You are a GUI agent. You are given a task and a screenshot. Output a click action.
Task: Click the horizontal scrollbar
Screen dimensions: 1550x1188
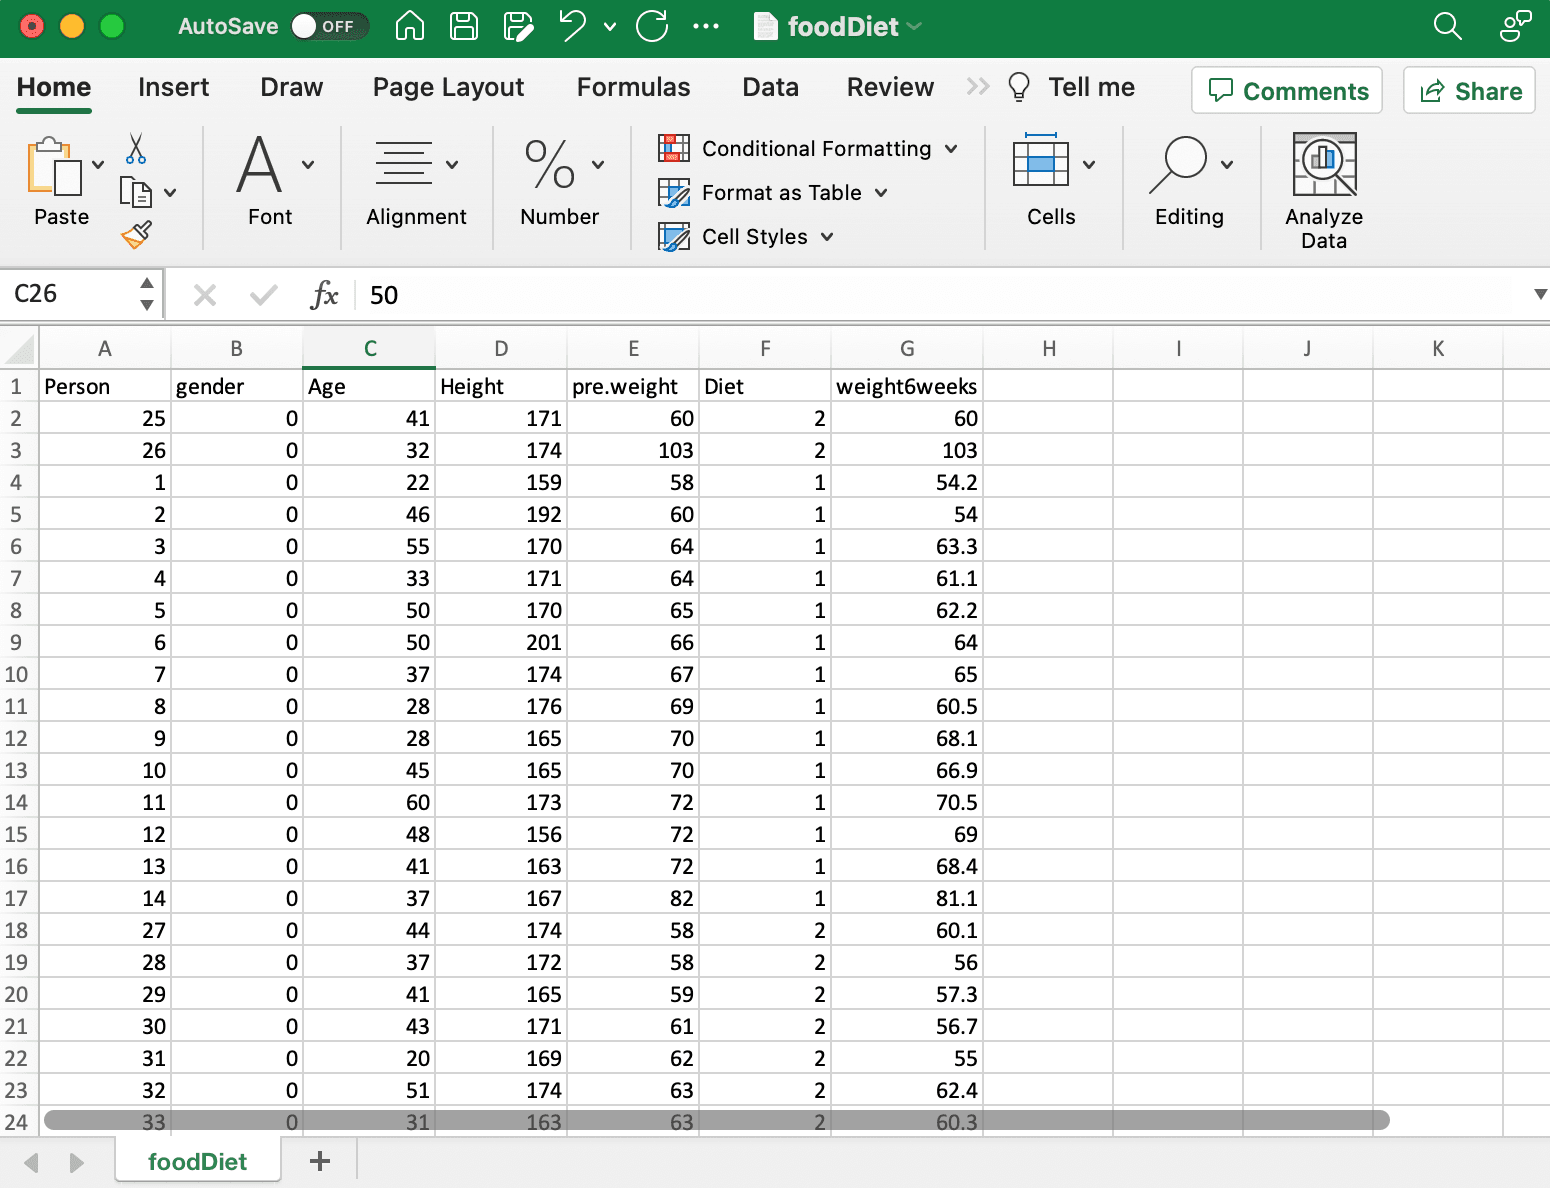coord(716,1120)
